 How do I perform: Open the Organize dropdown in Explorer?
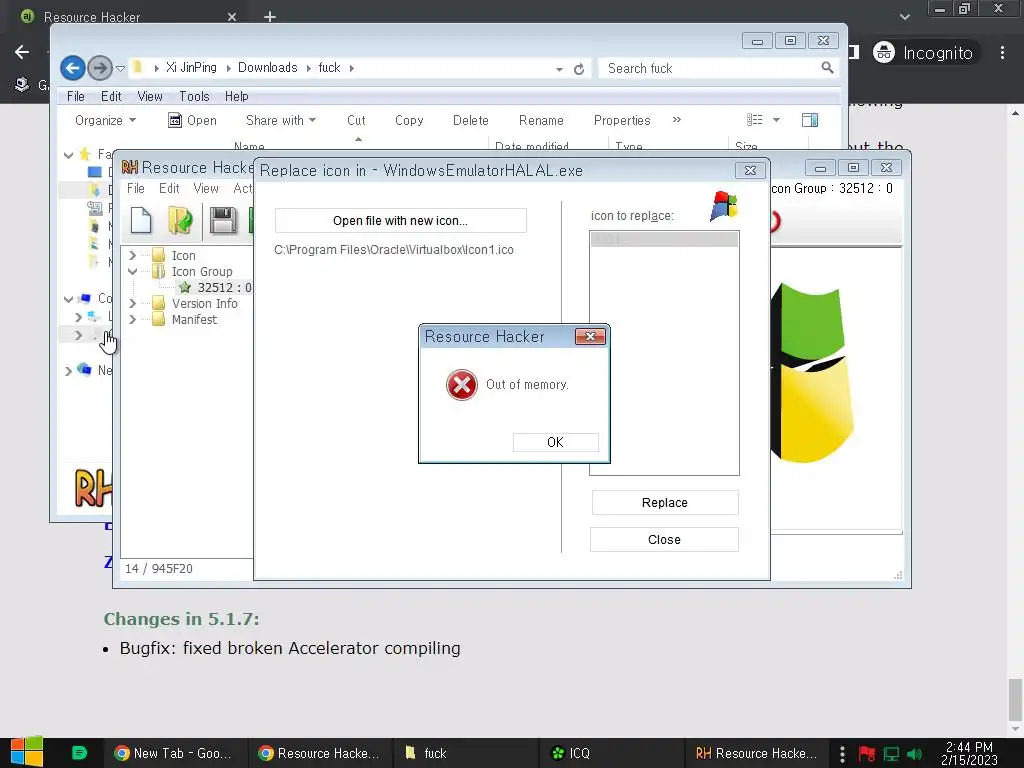[x=105, y=120]
